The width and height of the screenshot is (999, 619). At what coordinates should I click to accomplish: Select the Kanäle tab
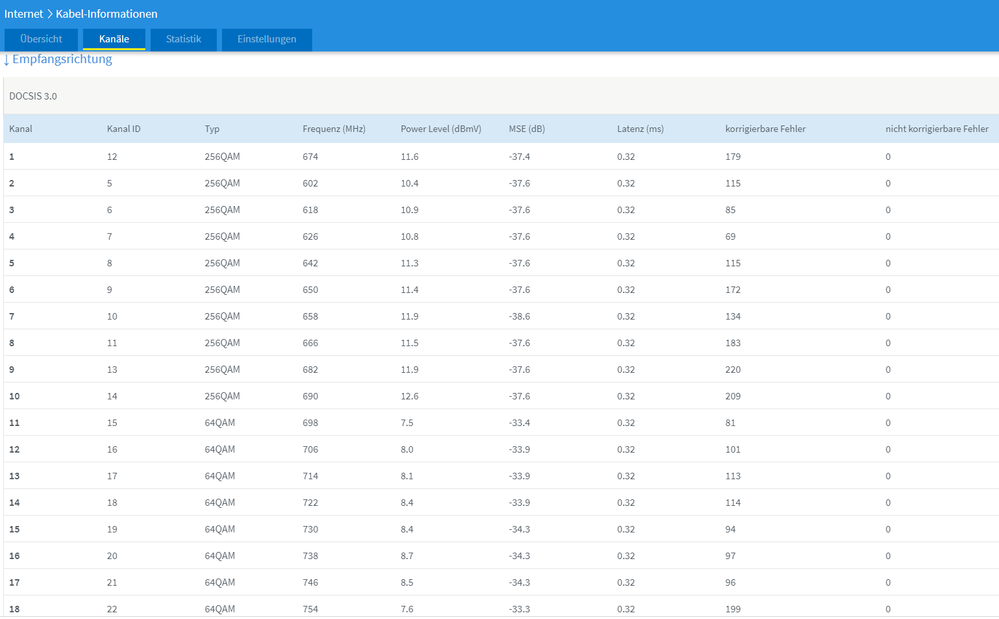(114, 39)
